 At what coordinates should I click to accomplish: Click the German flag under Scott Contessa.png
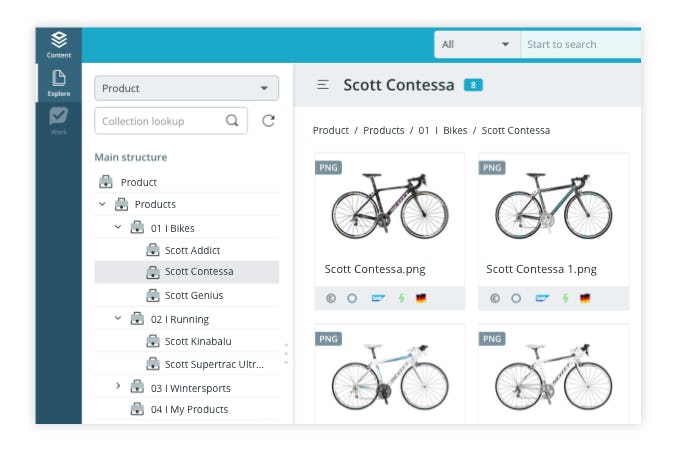click(421, 298)
